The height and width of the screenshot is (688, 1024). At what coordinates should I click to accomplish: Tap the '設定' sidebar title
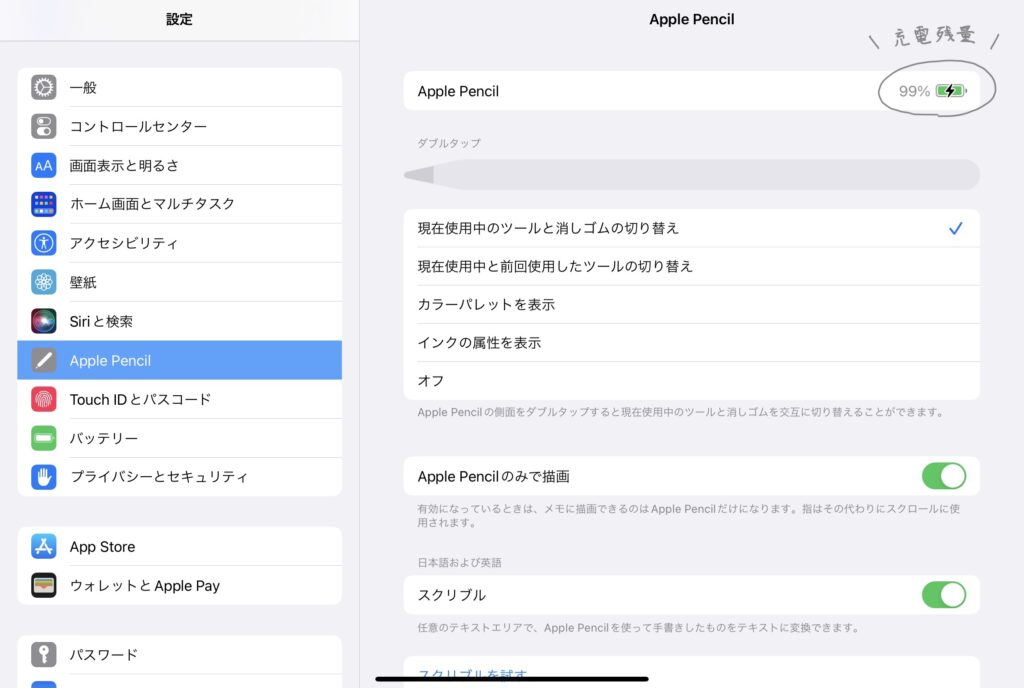coord(179,19)
